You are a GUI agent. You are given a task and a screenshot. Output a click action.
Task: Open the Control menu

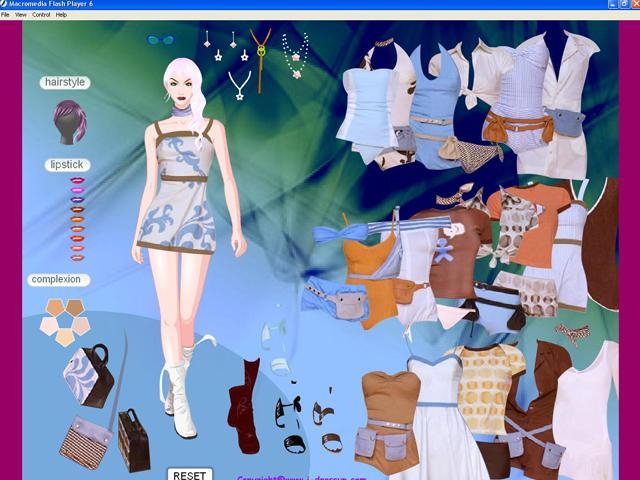click(41, 15)
